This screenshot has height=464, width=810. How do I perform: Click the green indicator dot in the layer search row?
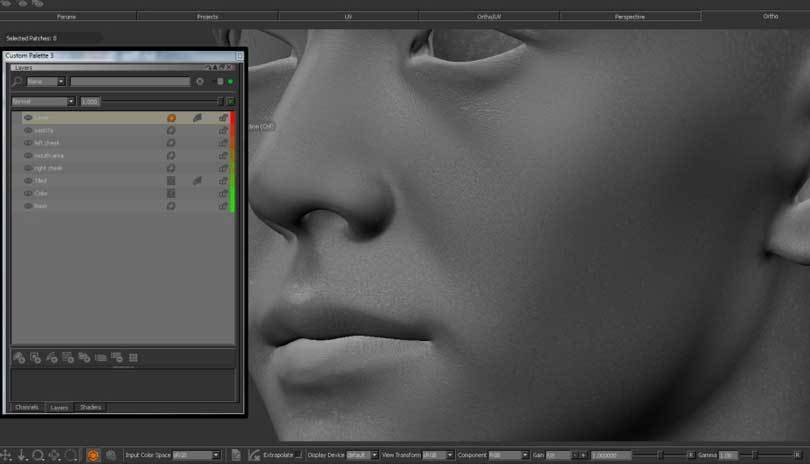pyautogui.click(x=230, y=82)
